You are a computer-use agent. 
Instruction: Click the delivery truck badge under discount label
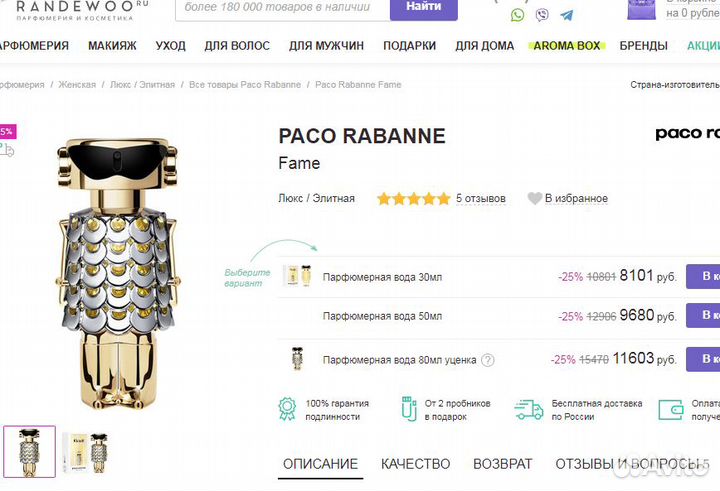click(x=7, y=150)
